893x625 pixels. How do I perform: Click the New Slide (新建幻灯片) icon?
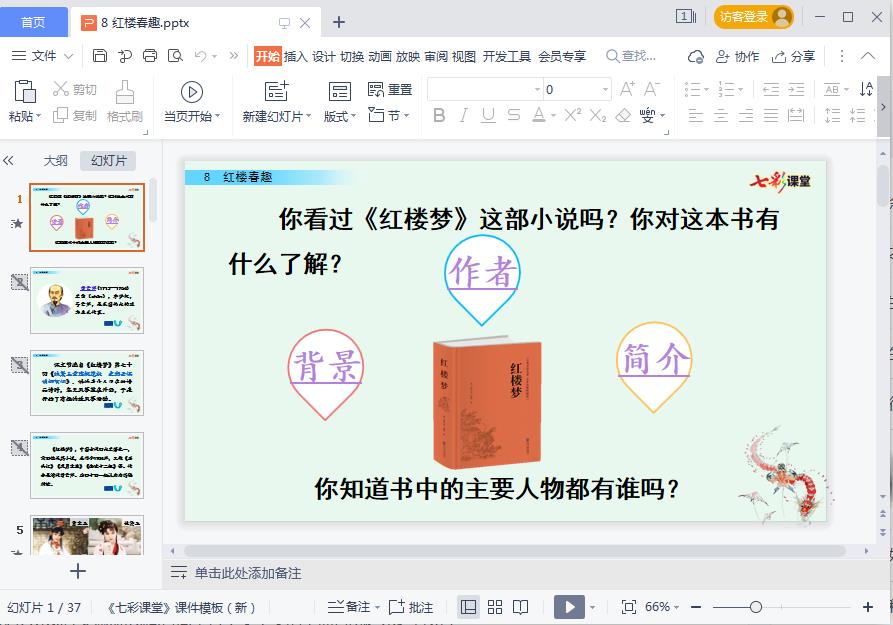[277, 91]
